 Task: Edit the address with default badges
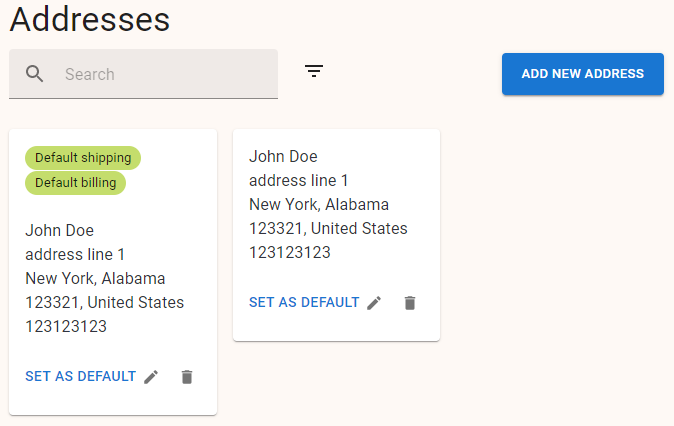tap(151, 377)
